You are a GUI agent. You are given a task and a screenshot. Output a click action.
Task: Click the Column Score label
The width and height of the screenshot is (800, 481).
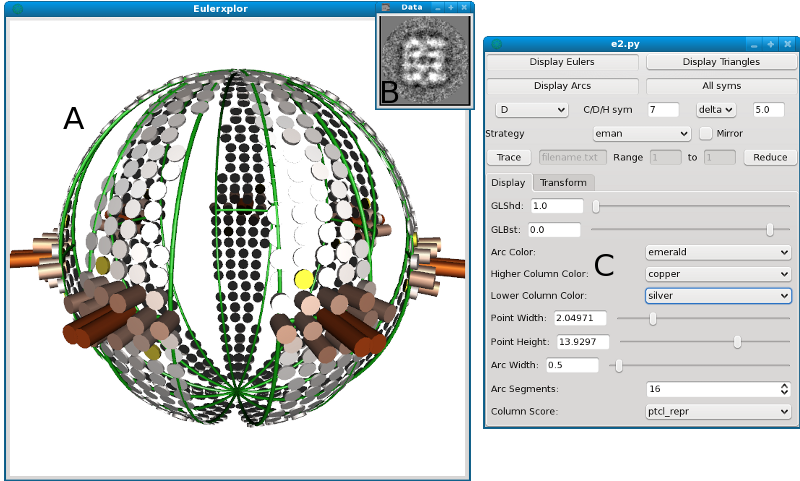click(x=524, y=412)
